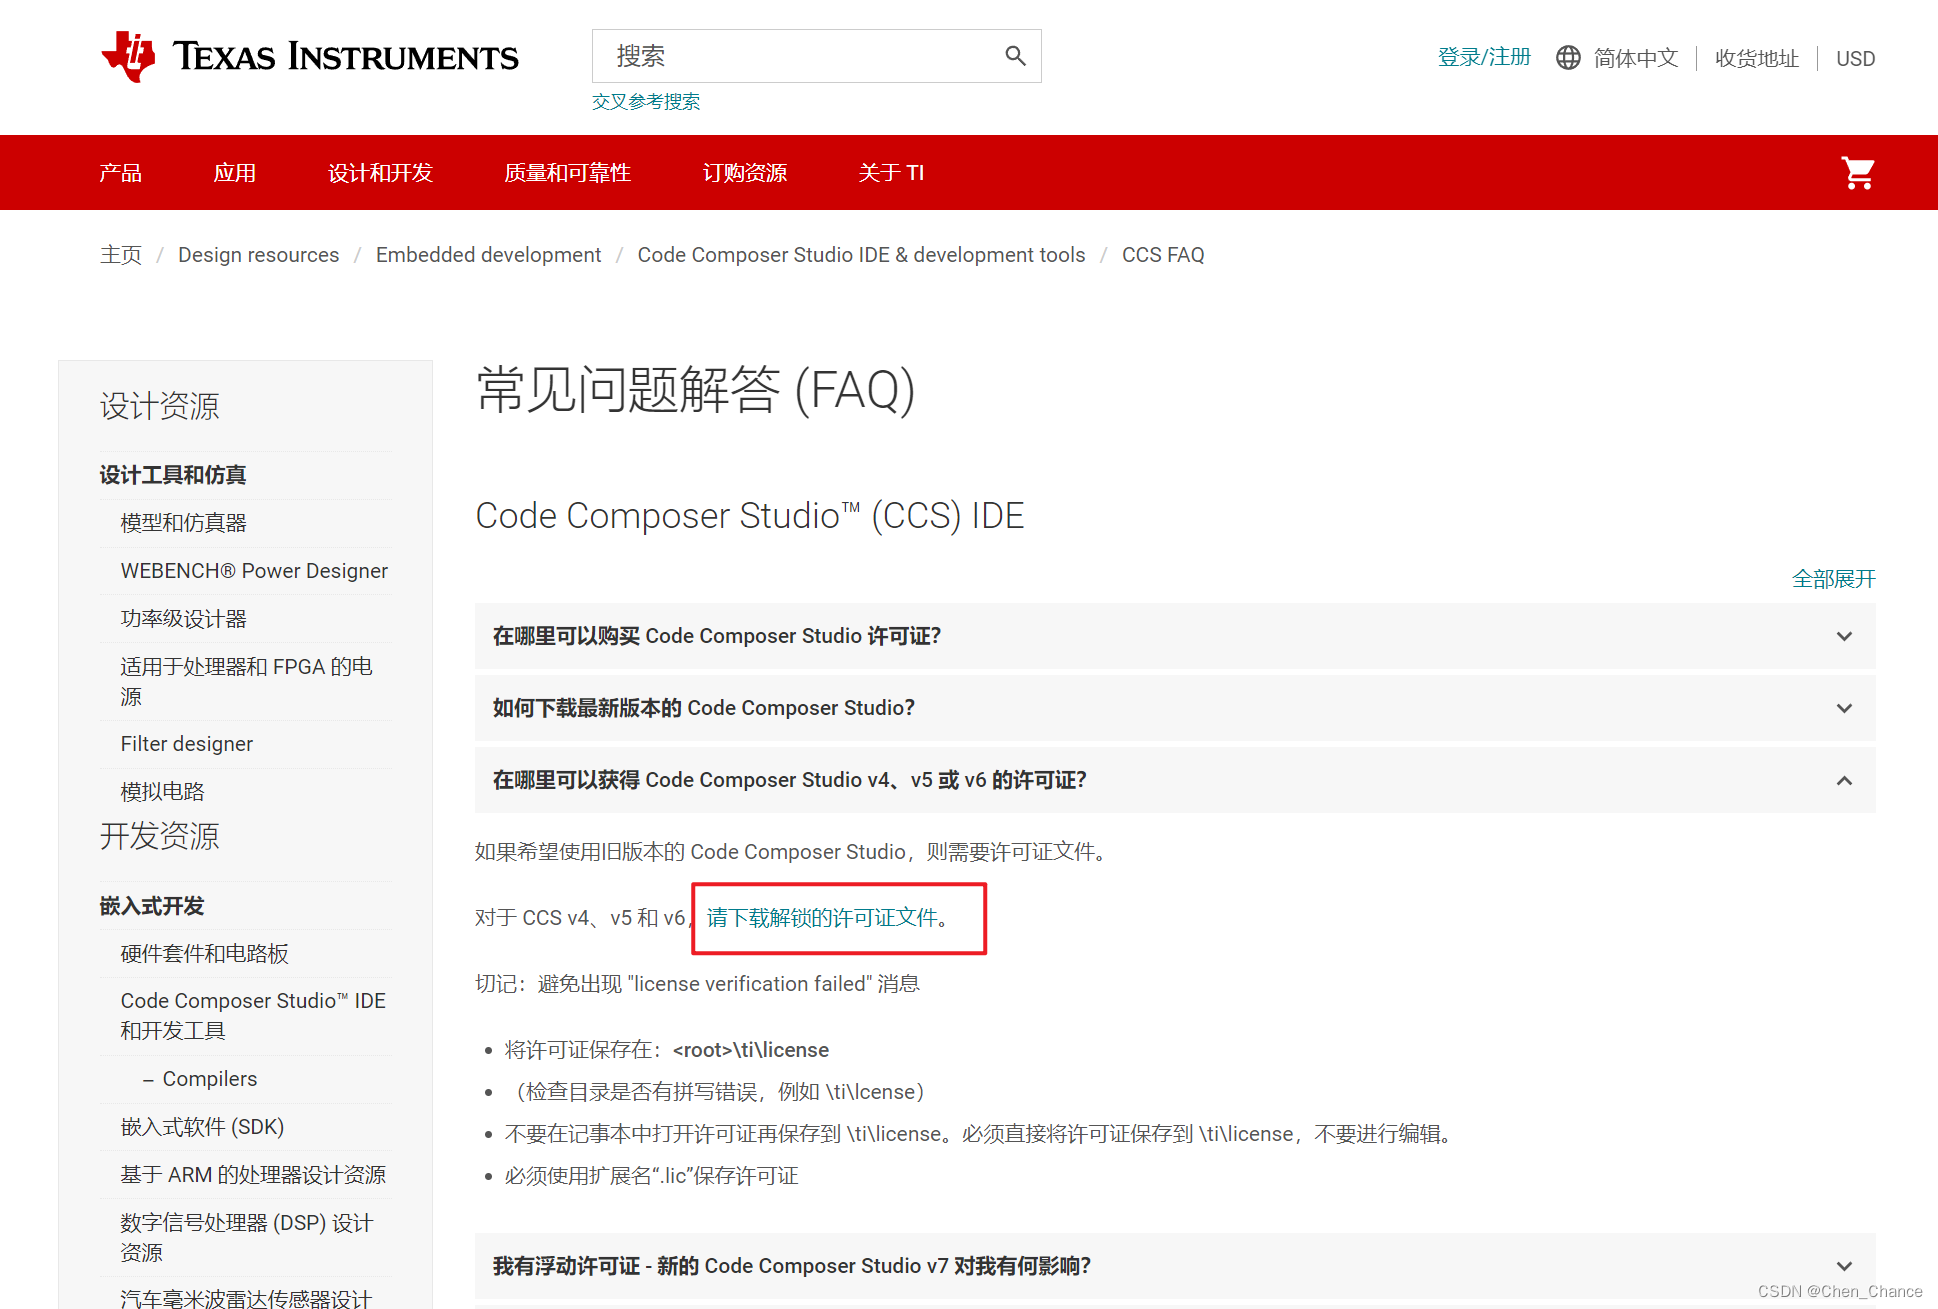The width and height of the screenshot is (1938, 1309).
Task: Click 全部展开 to expand all FAQs
Action: click(x=1833, y=578)
